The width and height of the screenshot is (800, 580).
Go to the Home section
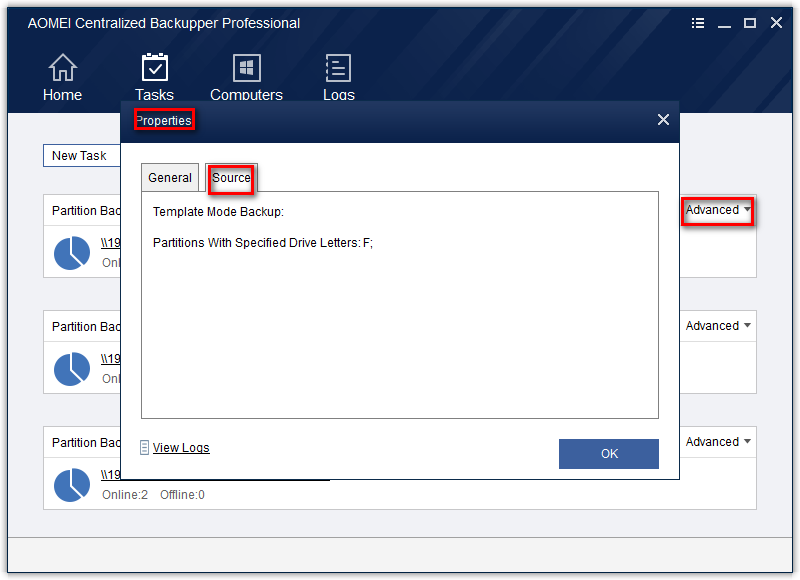(62, 77)
